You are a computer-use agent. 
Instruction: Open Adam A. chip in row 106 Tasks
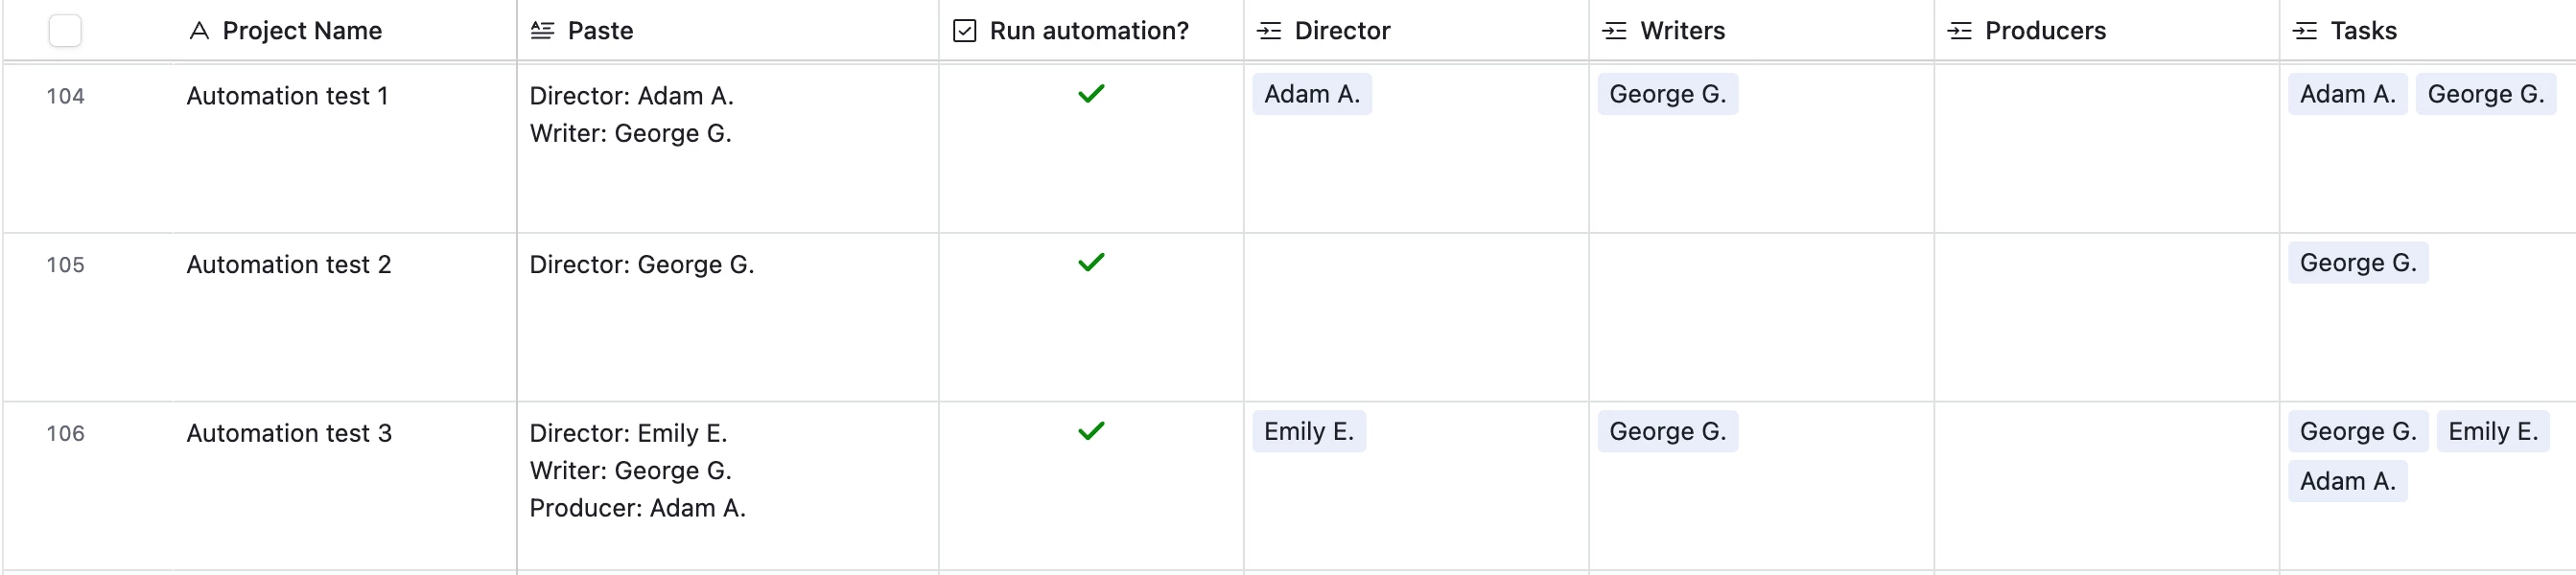[x=2347, y=481]
